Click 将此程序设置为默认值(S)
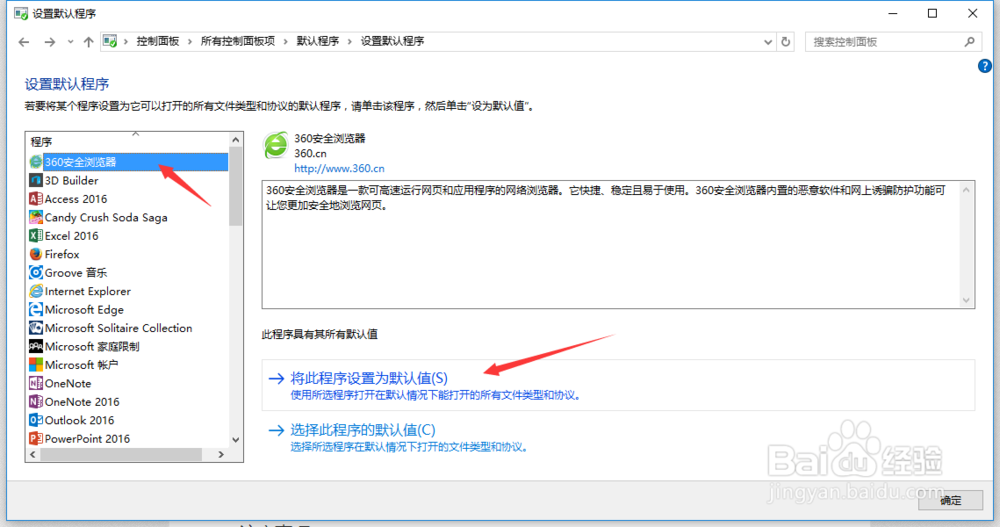Screen dimensions: 1000x527 (369, 378)
